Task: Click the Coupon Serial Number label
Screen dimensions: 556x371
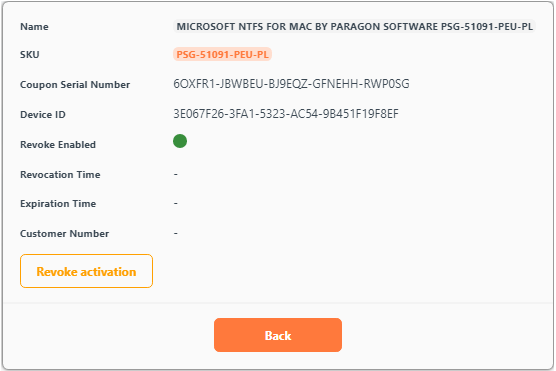Action: 75,85
